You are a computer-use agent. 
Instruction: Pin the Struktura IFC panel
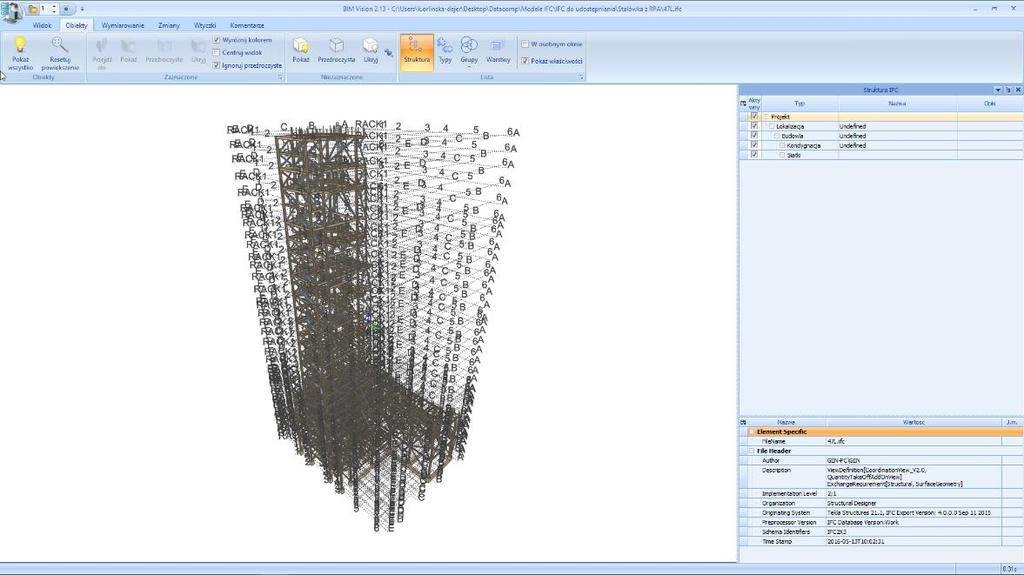coord(1008,90)
